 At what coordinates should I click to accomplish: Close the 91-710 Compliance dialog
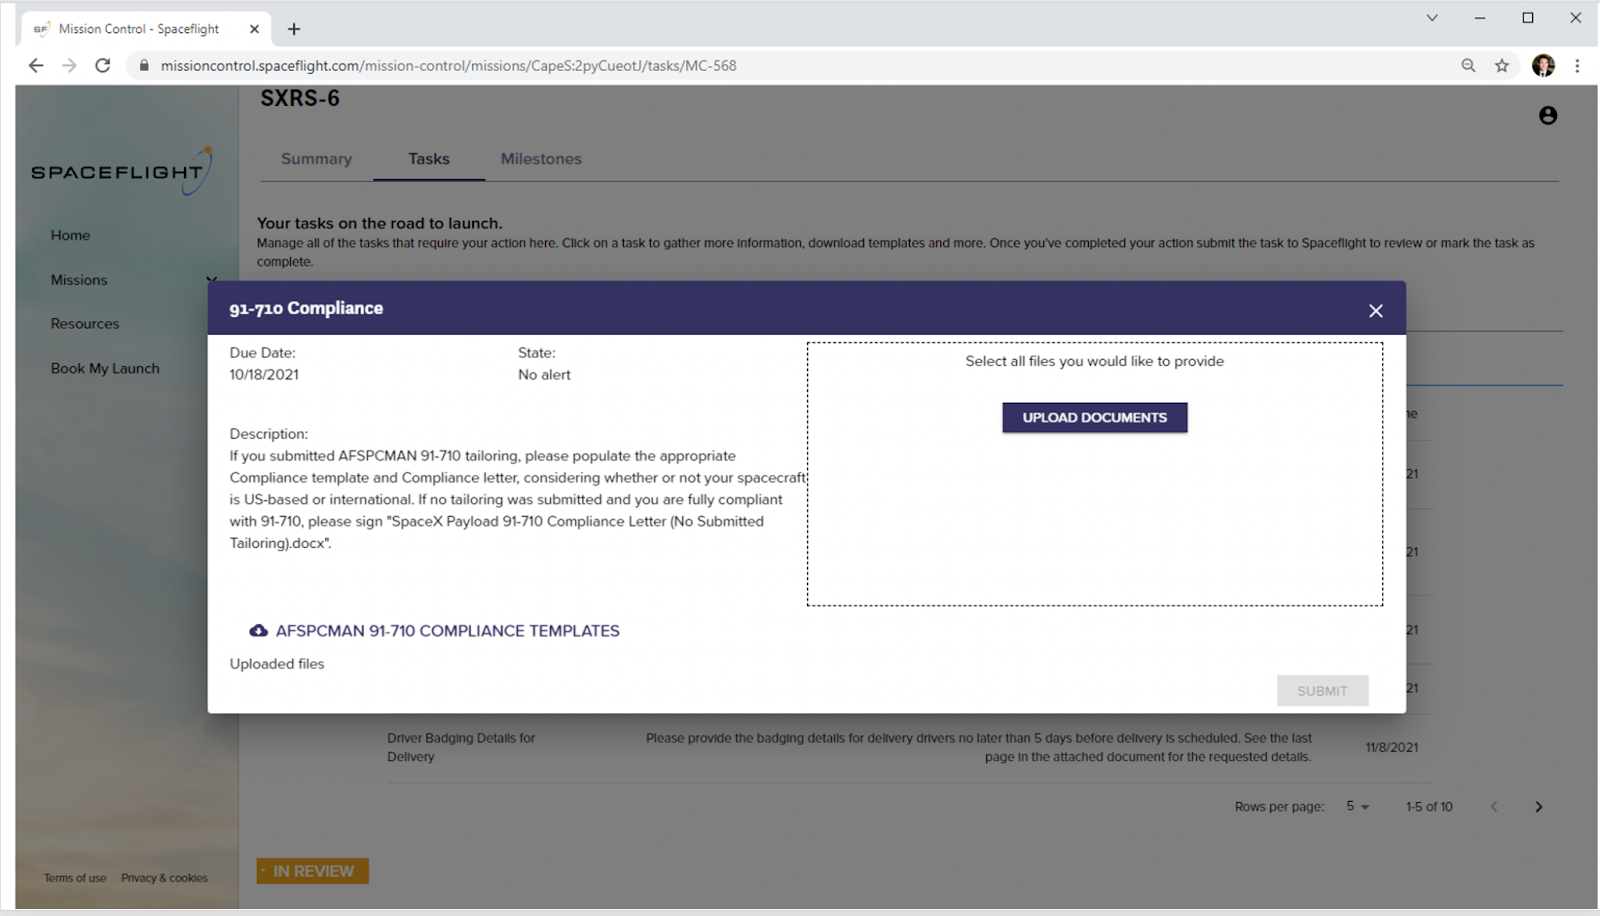pos(1376,311)
